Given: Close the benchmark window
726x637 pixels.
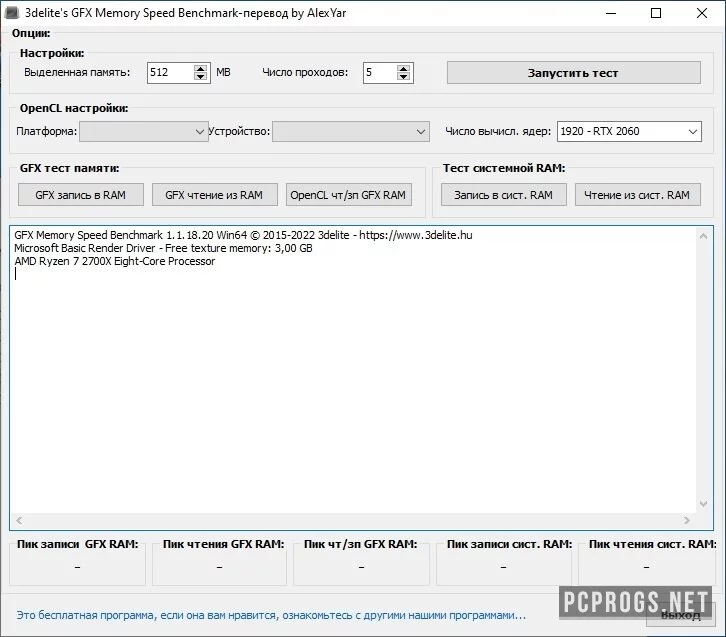Looking at the screenshot, I should click(x=702, y=13).
